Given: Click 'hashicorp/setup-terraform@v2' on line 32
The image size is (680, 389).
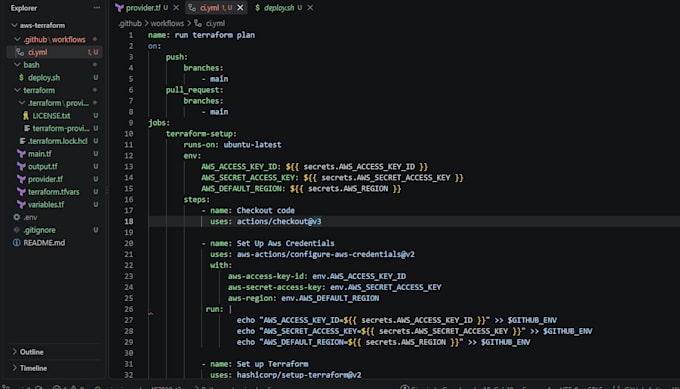Looking at the screenshot, I should 299,375.
